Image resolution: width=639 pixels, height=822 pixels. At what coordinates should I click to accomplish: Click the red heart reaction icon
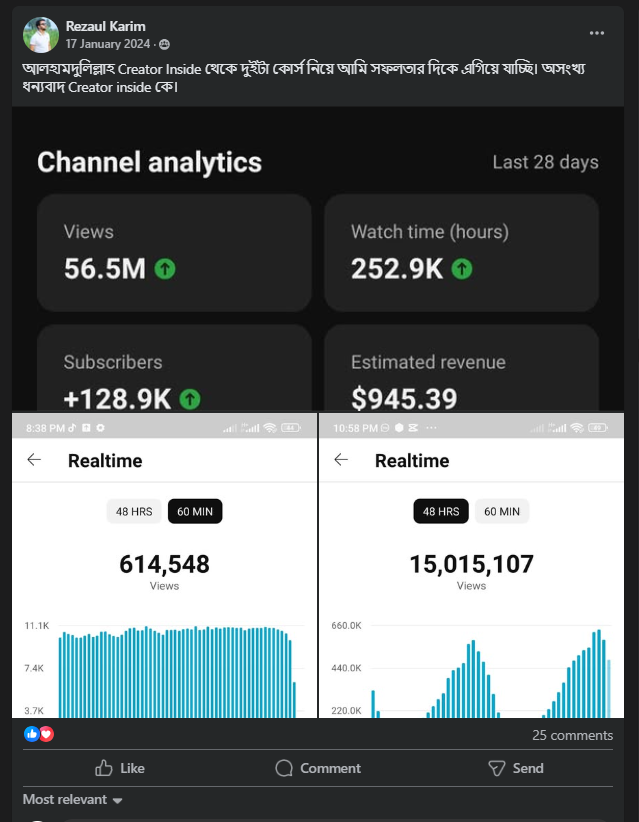point(46,734)
